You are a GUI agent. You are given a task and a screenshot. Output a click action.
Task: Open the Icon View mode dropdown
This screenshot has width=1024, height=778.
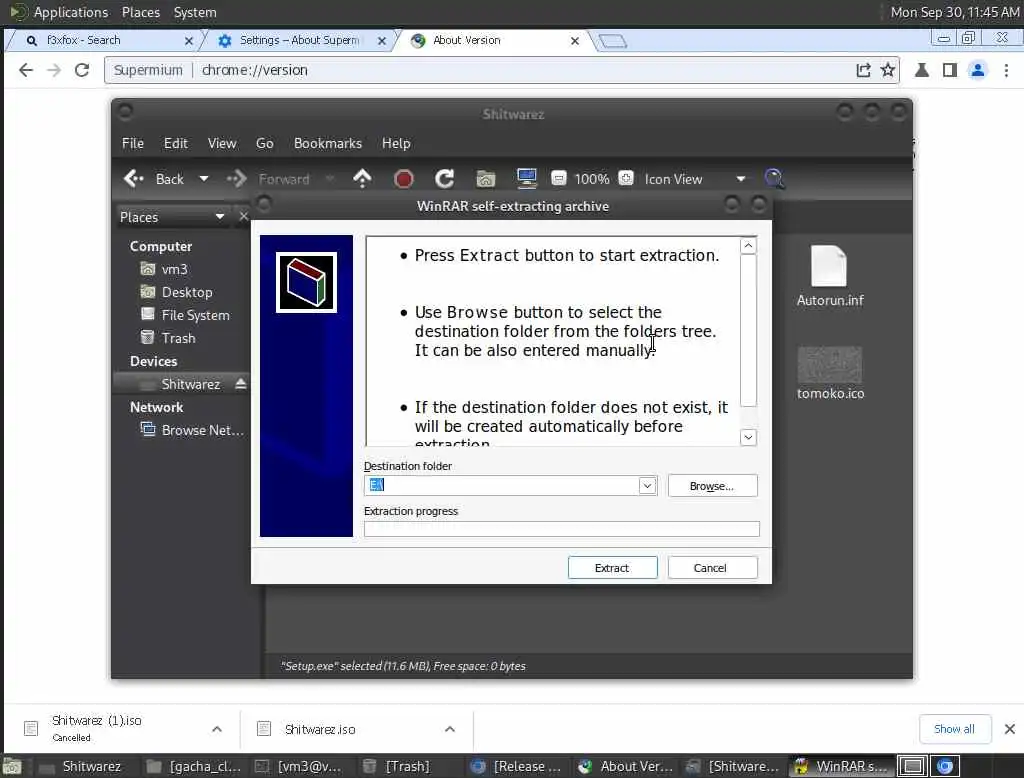(695, 179)
